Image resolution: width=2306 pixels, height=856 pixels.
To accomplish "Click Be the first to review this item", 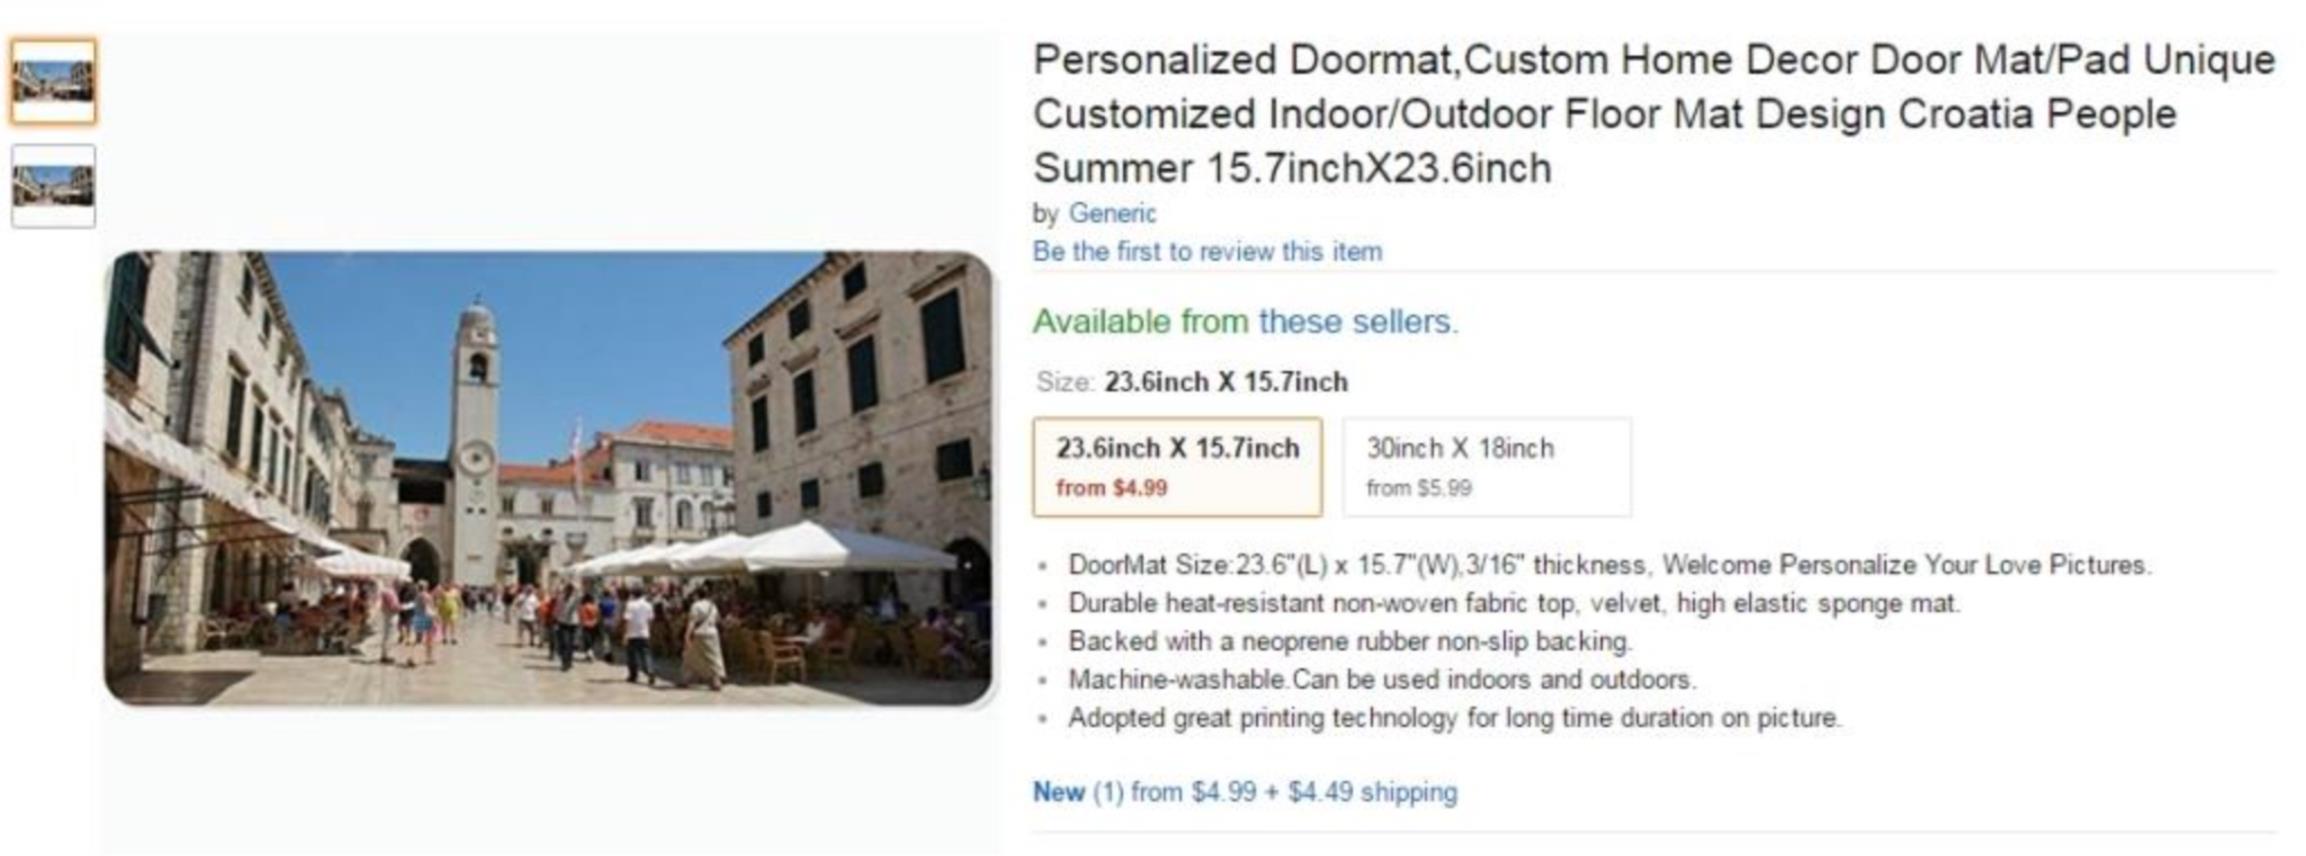I will 1207,251.
